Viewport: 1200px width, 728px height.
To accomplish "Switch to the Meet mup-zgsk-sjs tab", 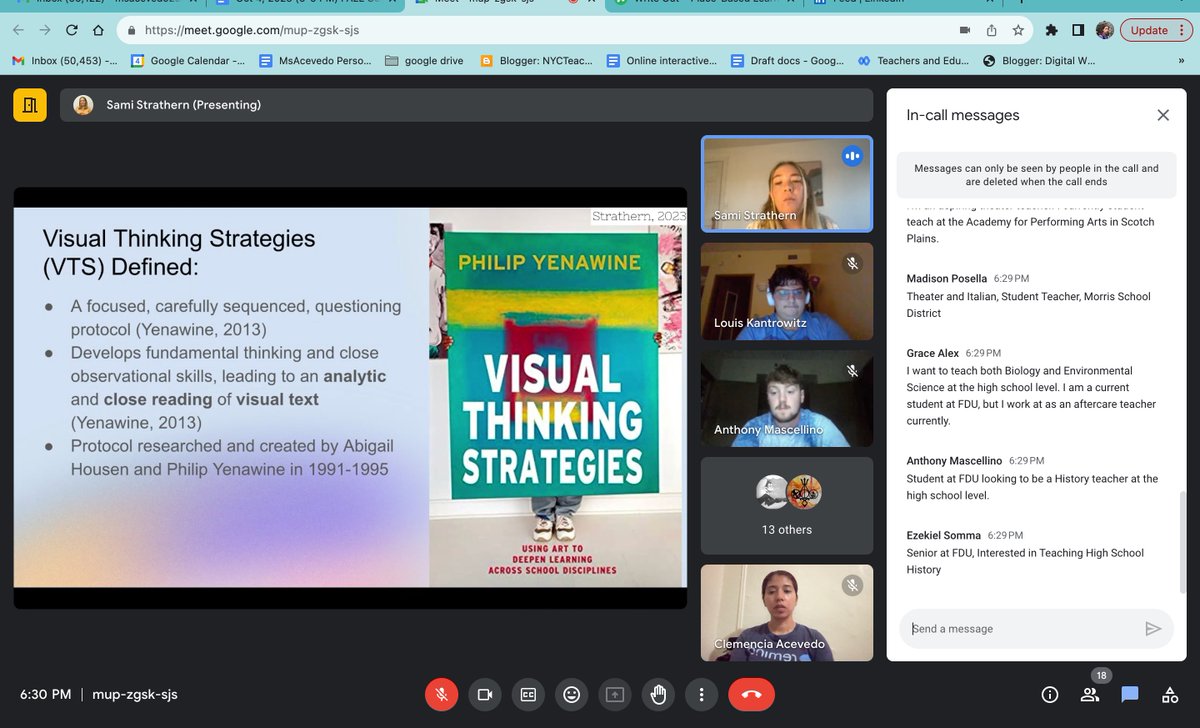I will click(505, 4).
